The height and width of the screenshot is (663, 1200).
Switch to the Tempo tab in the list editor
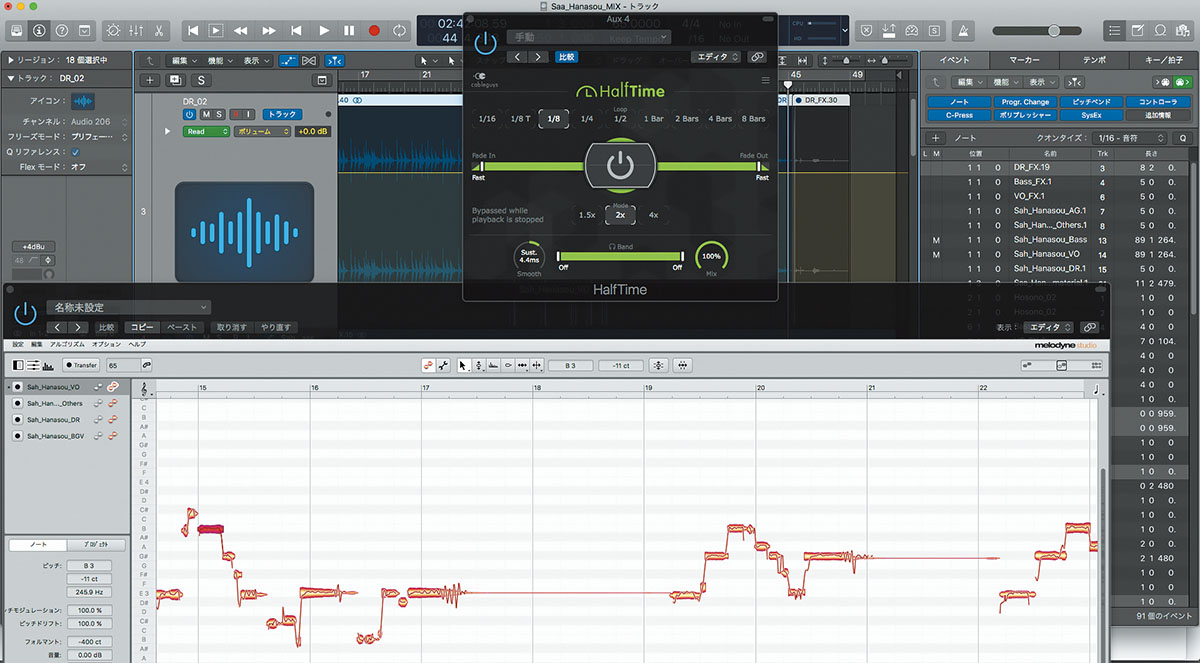click(x=1094, y=60)
